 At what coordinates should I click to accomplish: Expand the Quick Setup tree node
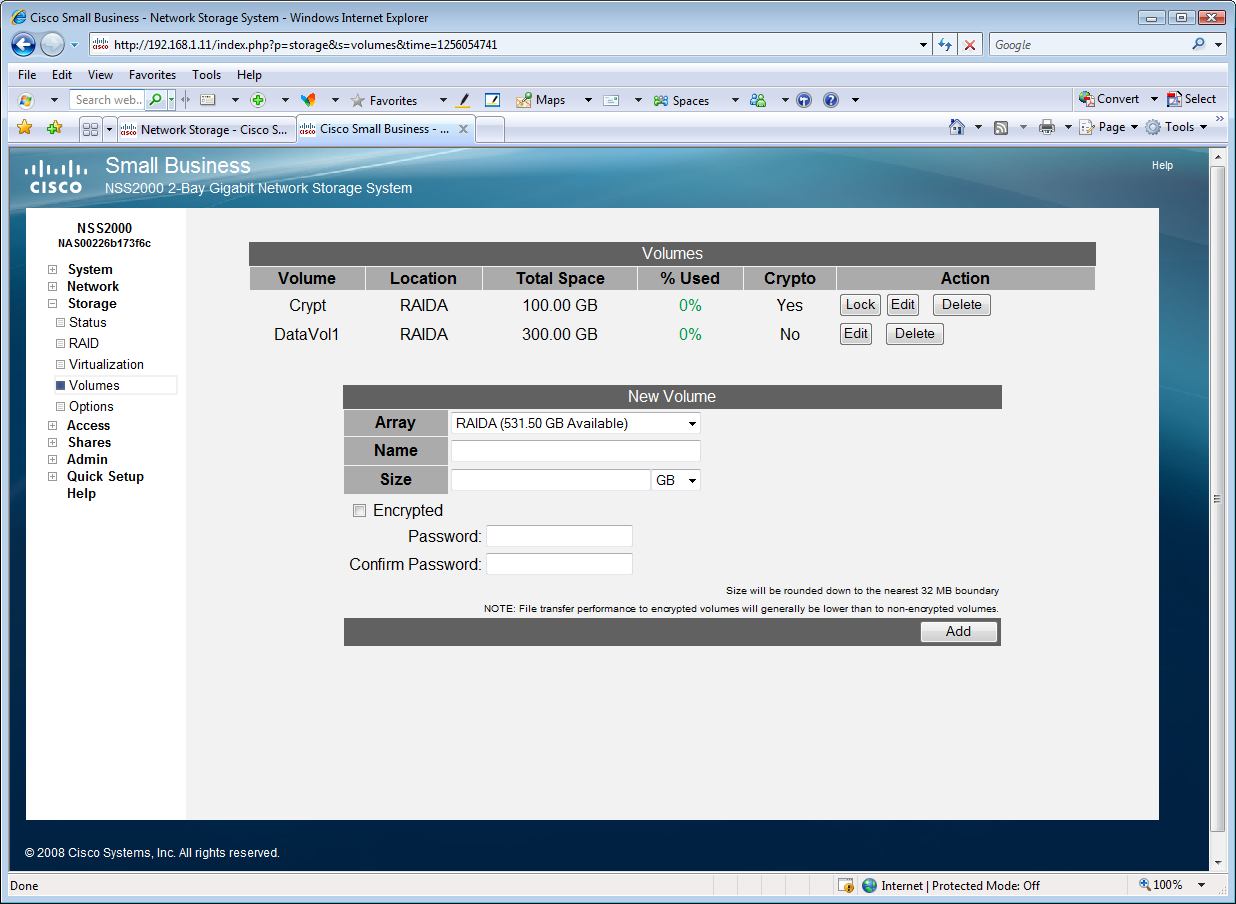pyautogui.click(x=52, y=477)
